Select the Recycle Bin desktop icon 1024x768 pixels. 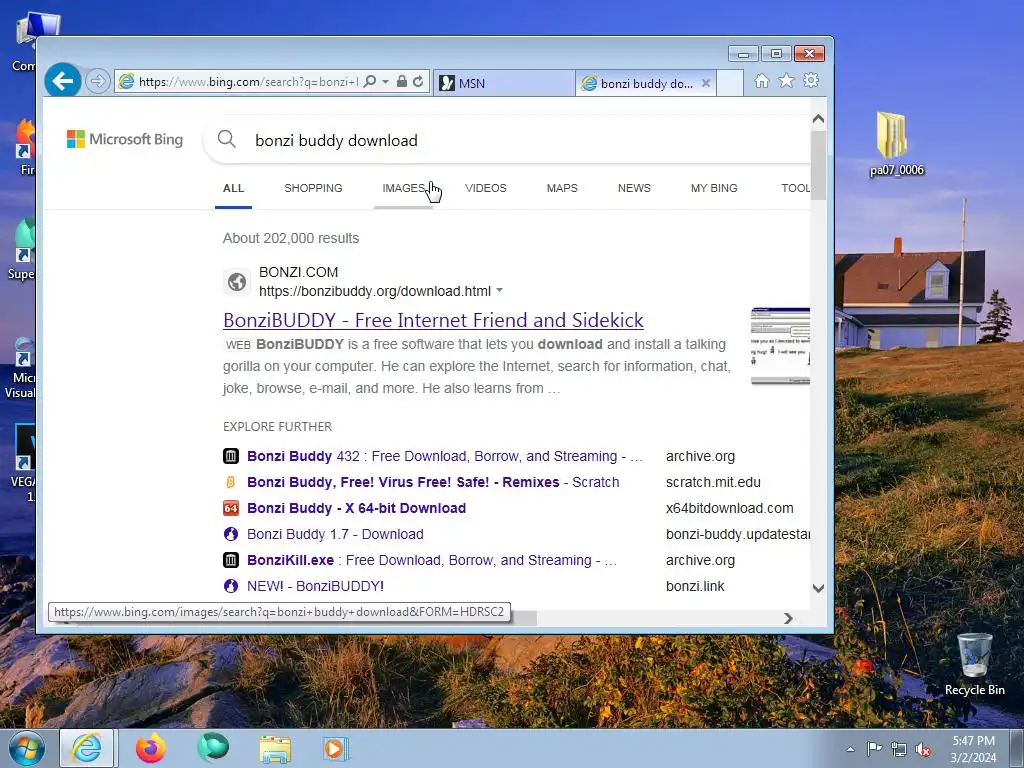pyautogui.click(x=974, y=664)
